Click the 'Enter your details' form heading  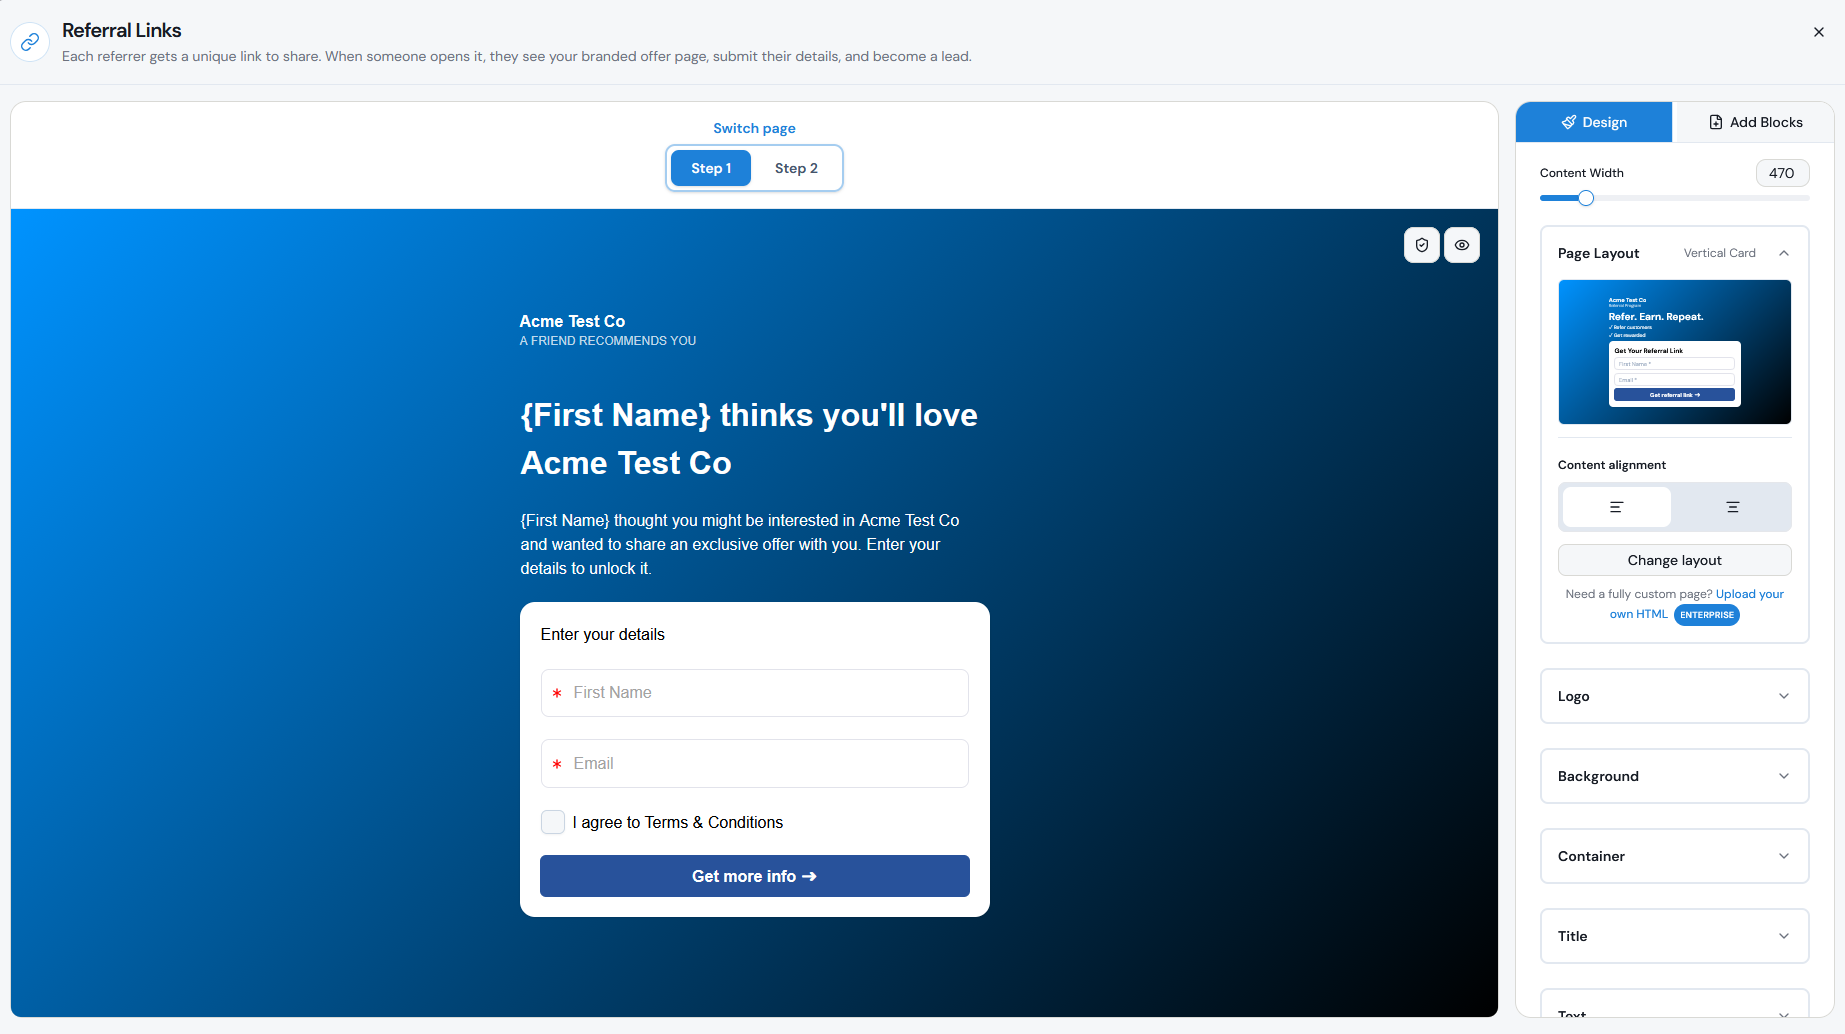tap(602, 635)
